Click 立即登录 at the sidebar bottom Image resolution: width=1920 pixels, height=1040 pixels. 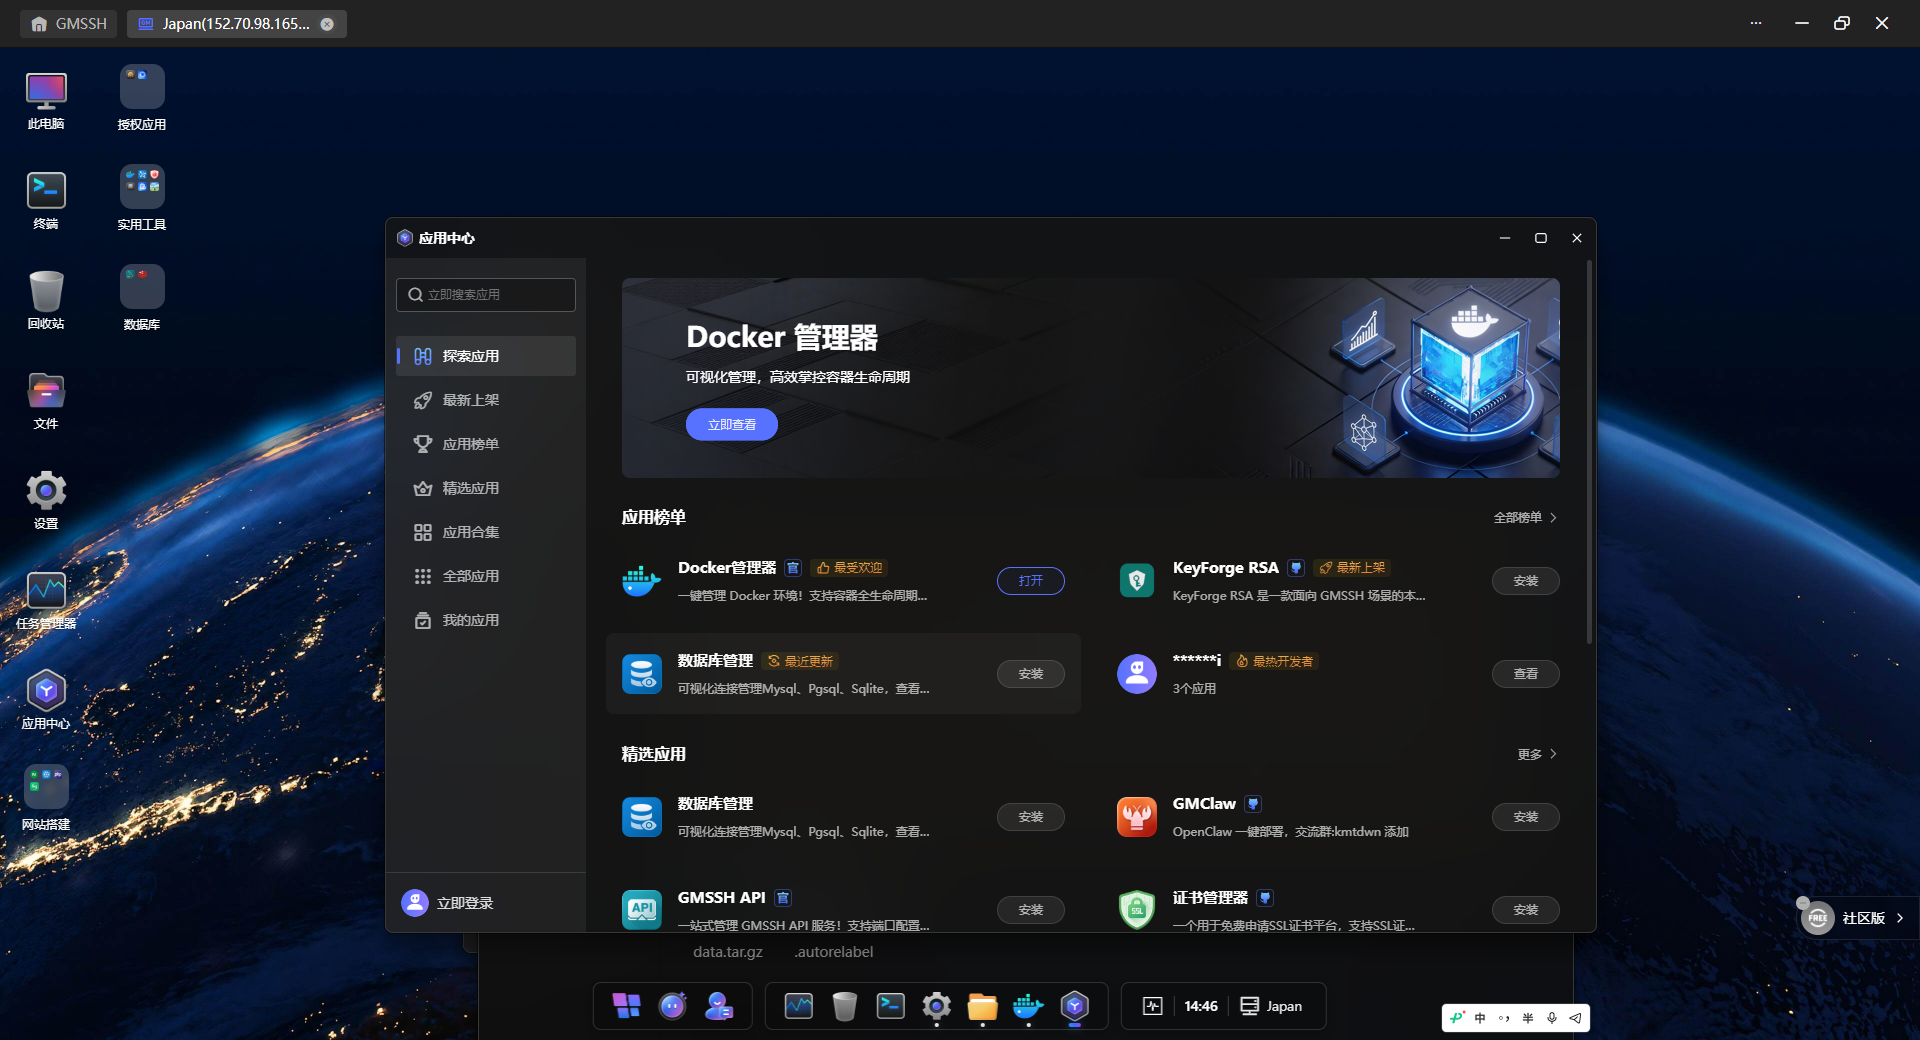448,903
